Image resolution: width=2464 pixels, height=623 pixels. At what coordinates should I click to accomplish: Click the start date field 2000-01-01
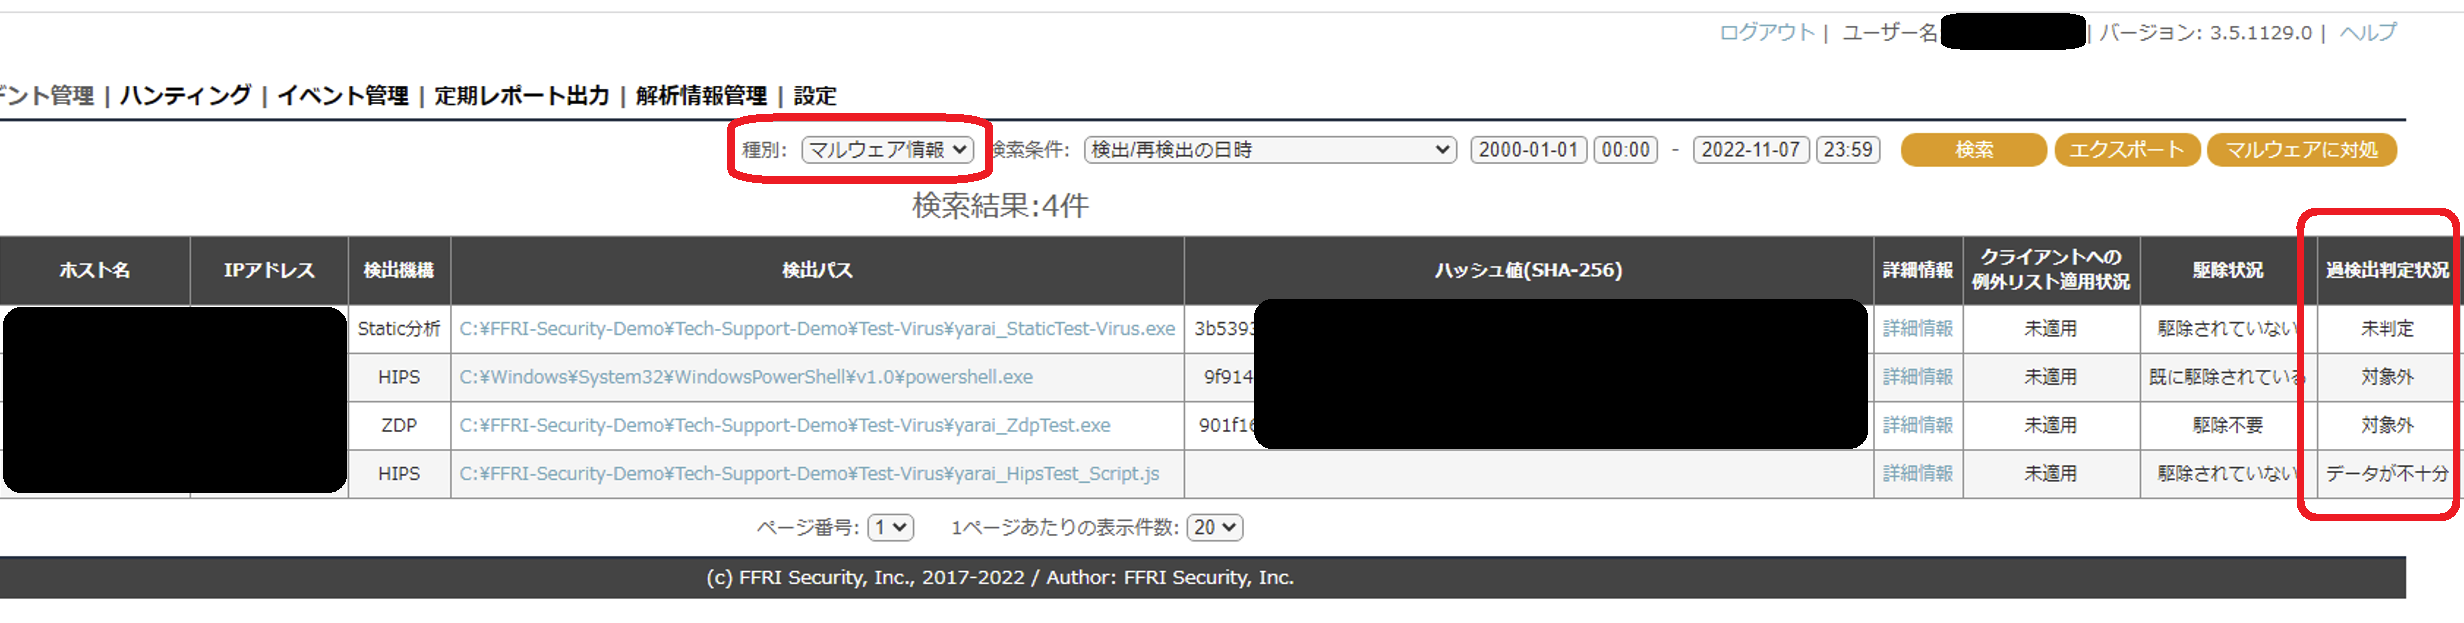click(1528, 150)
